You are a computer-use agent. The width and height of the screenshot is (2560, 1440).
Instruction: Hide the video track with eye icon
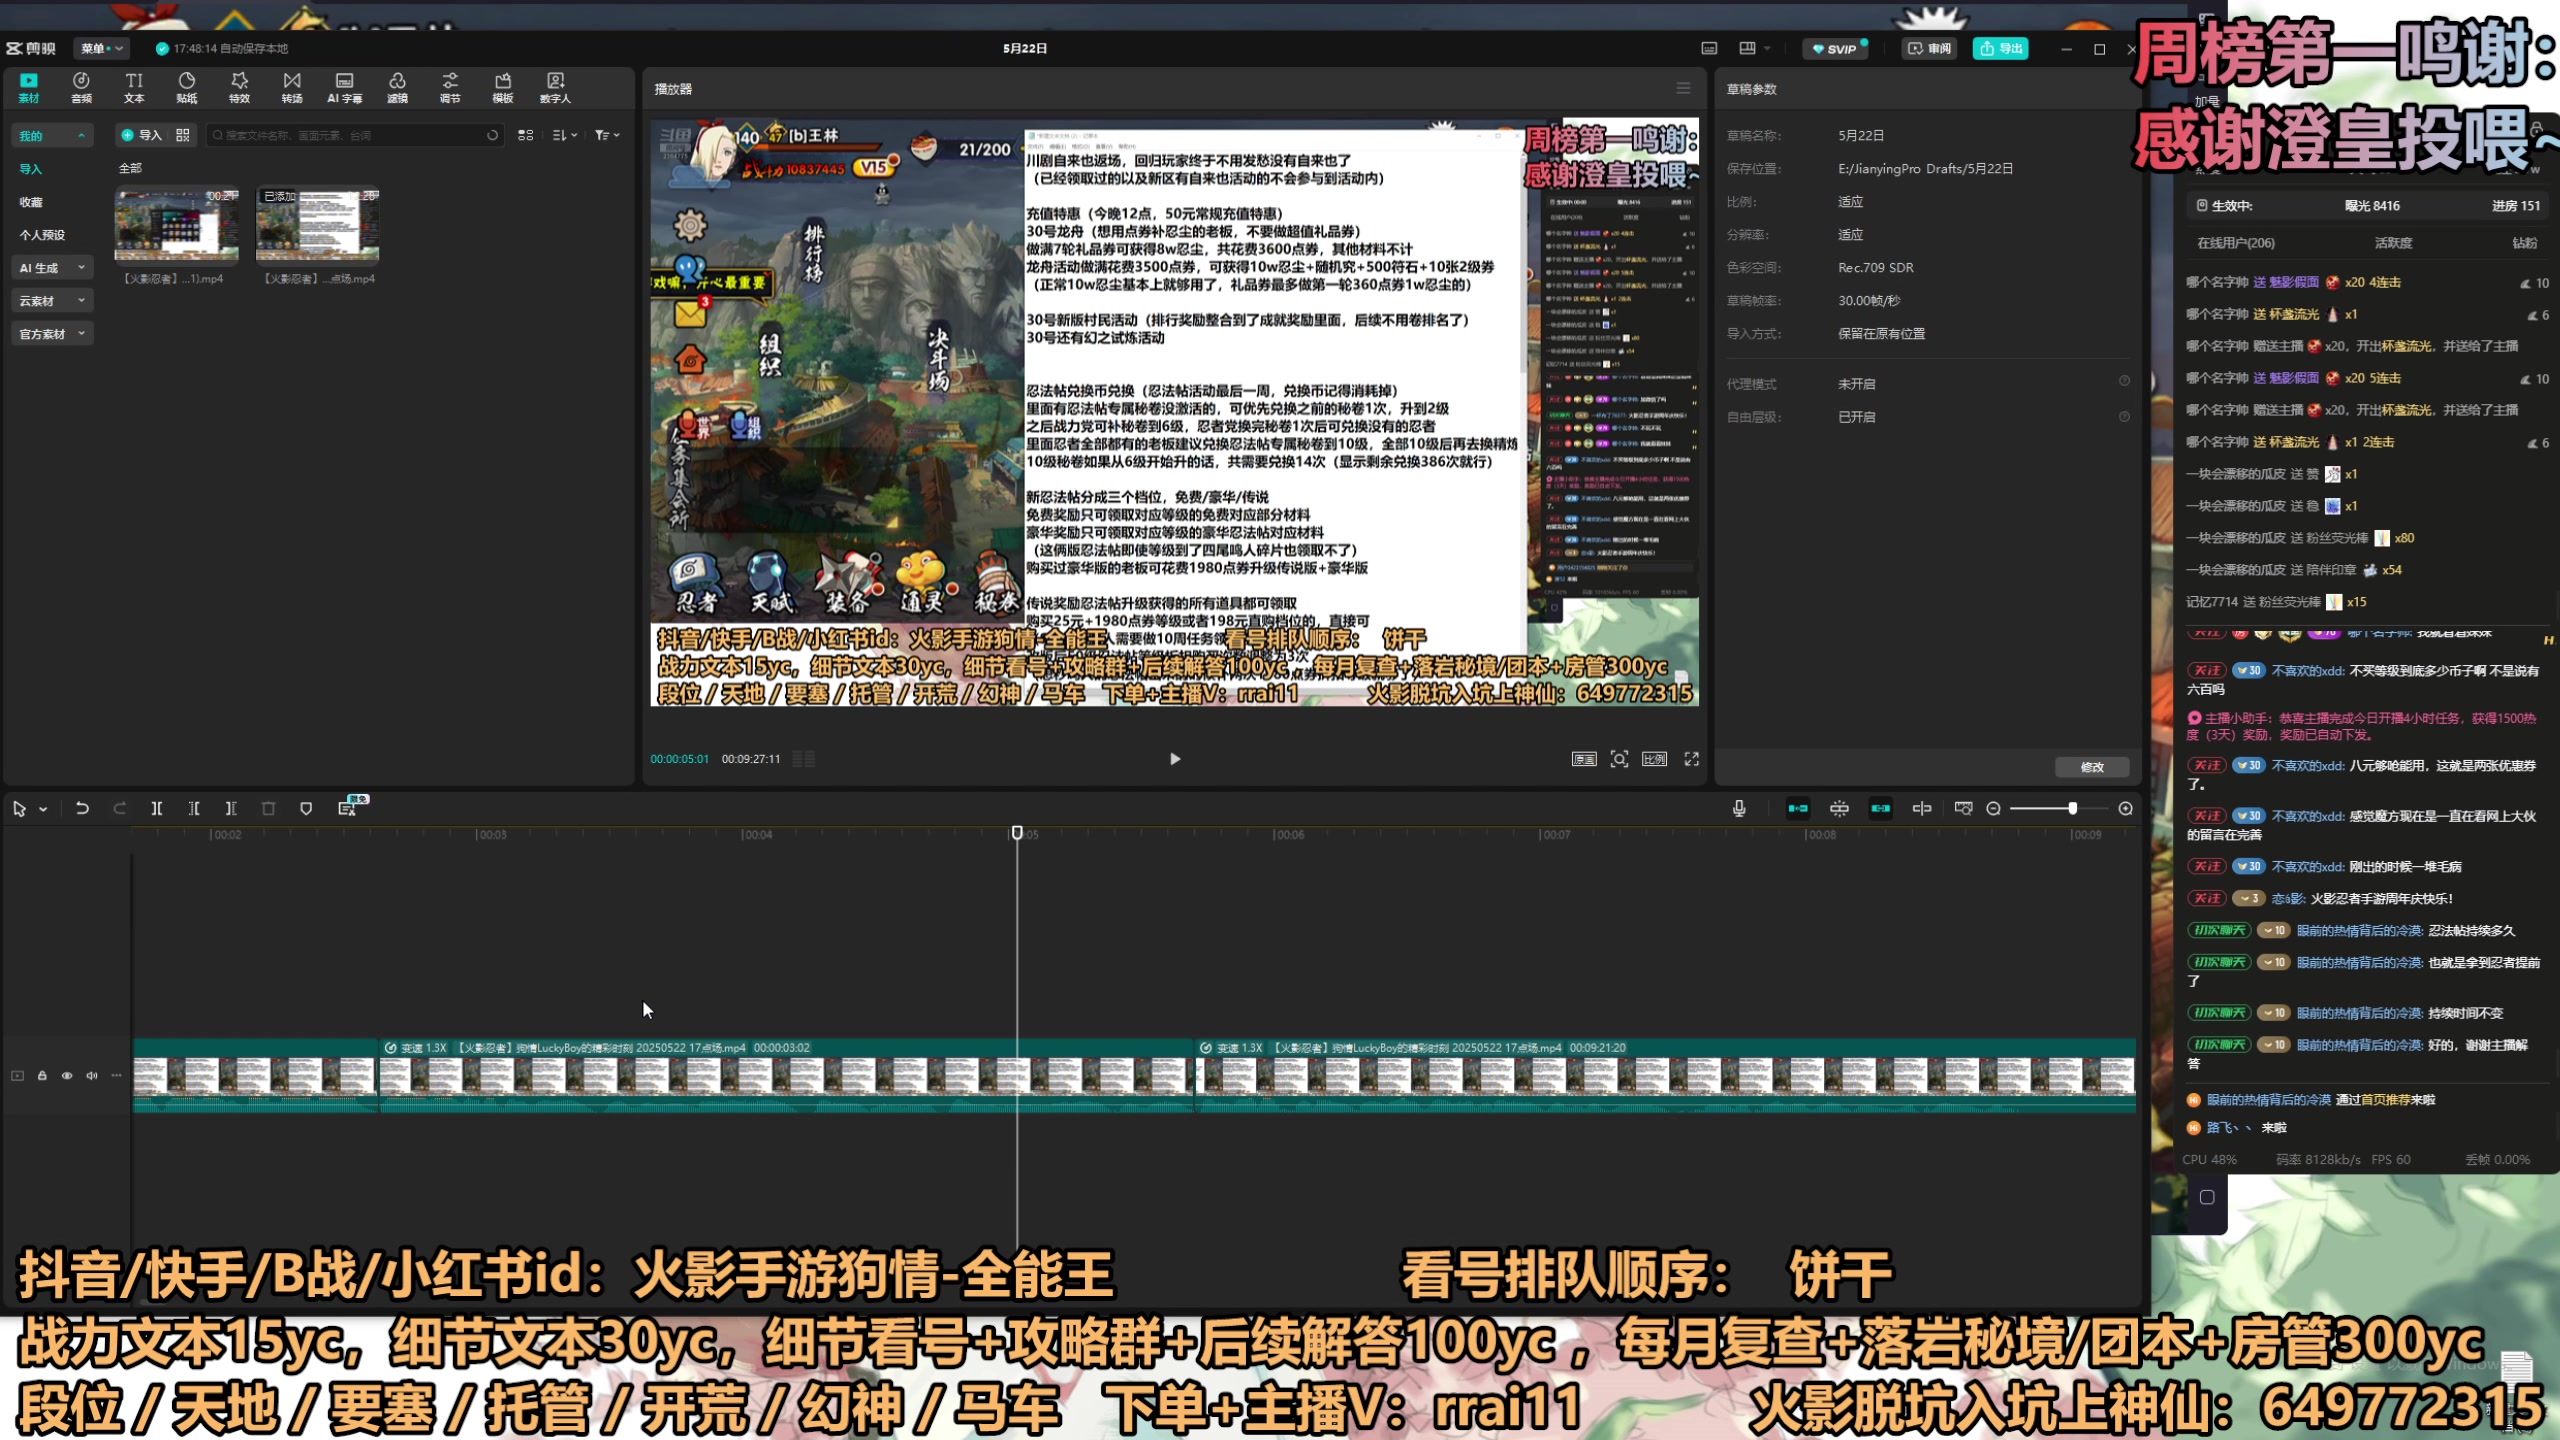pos(67,1076)
